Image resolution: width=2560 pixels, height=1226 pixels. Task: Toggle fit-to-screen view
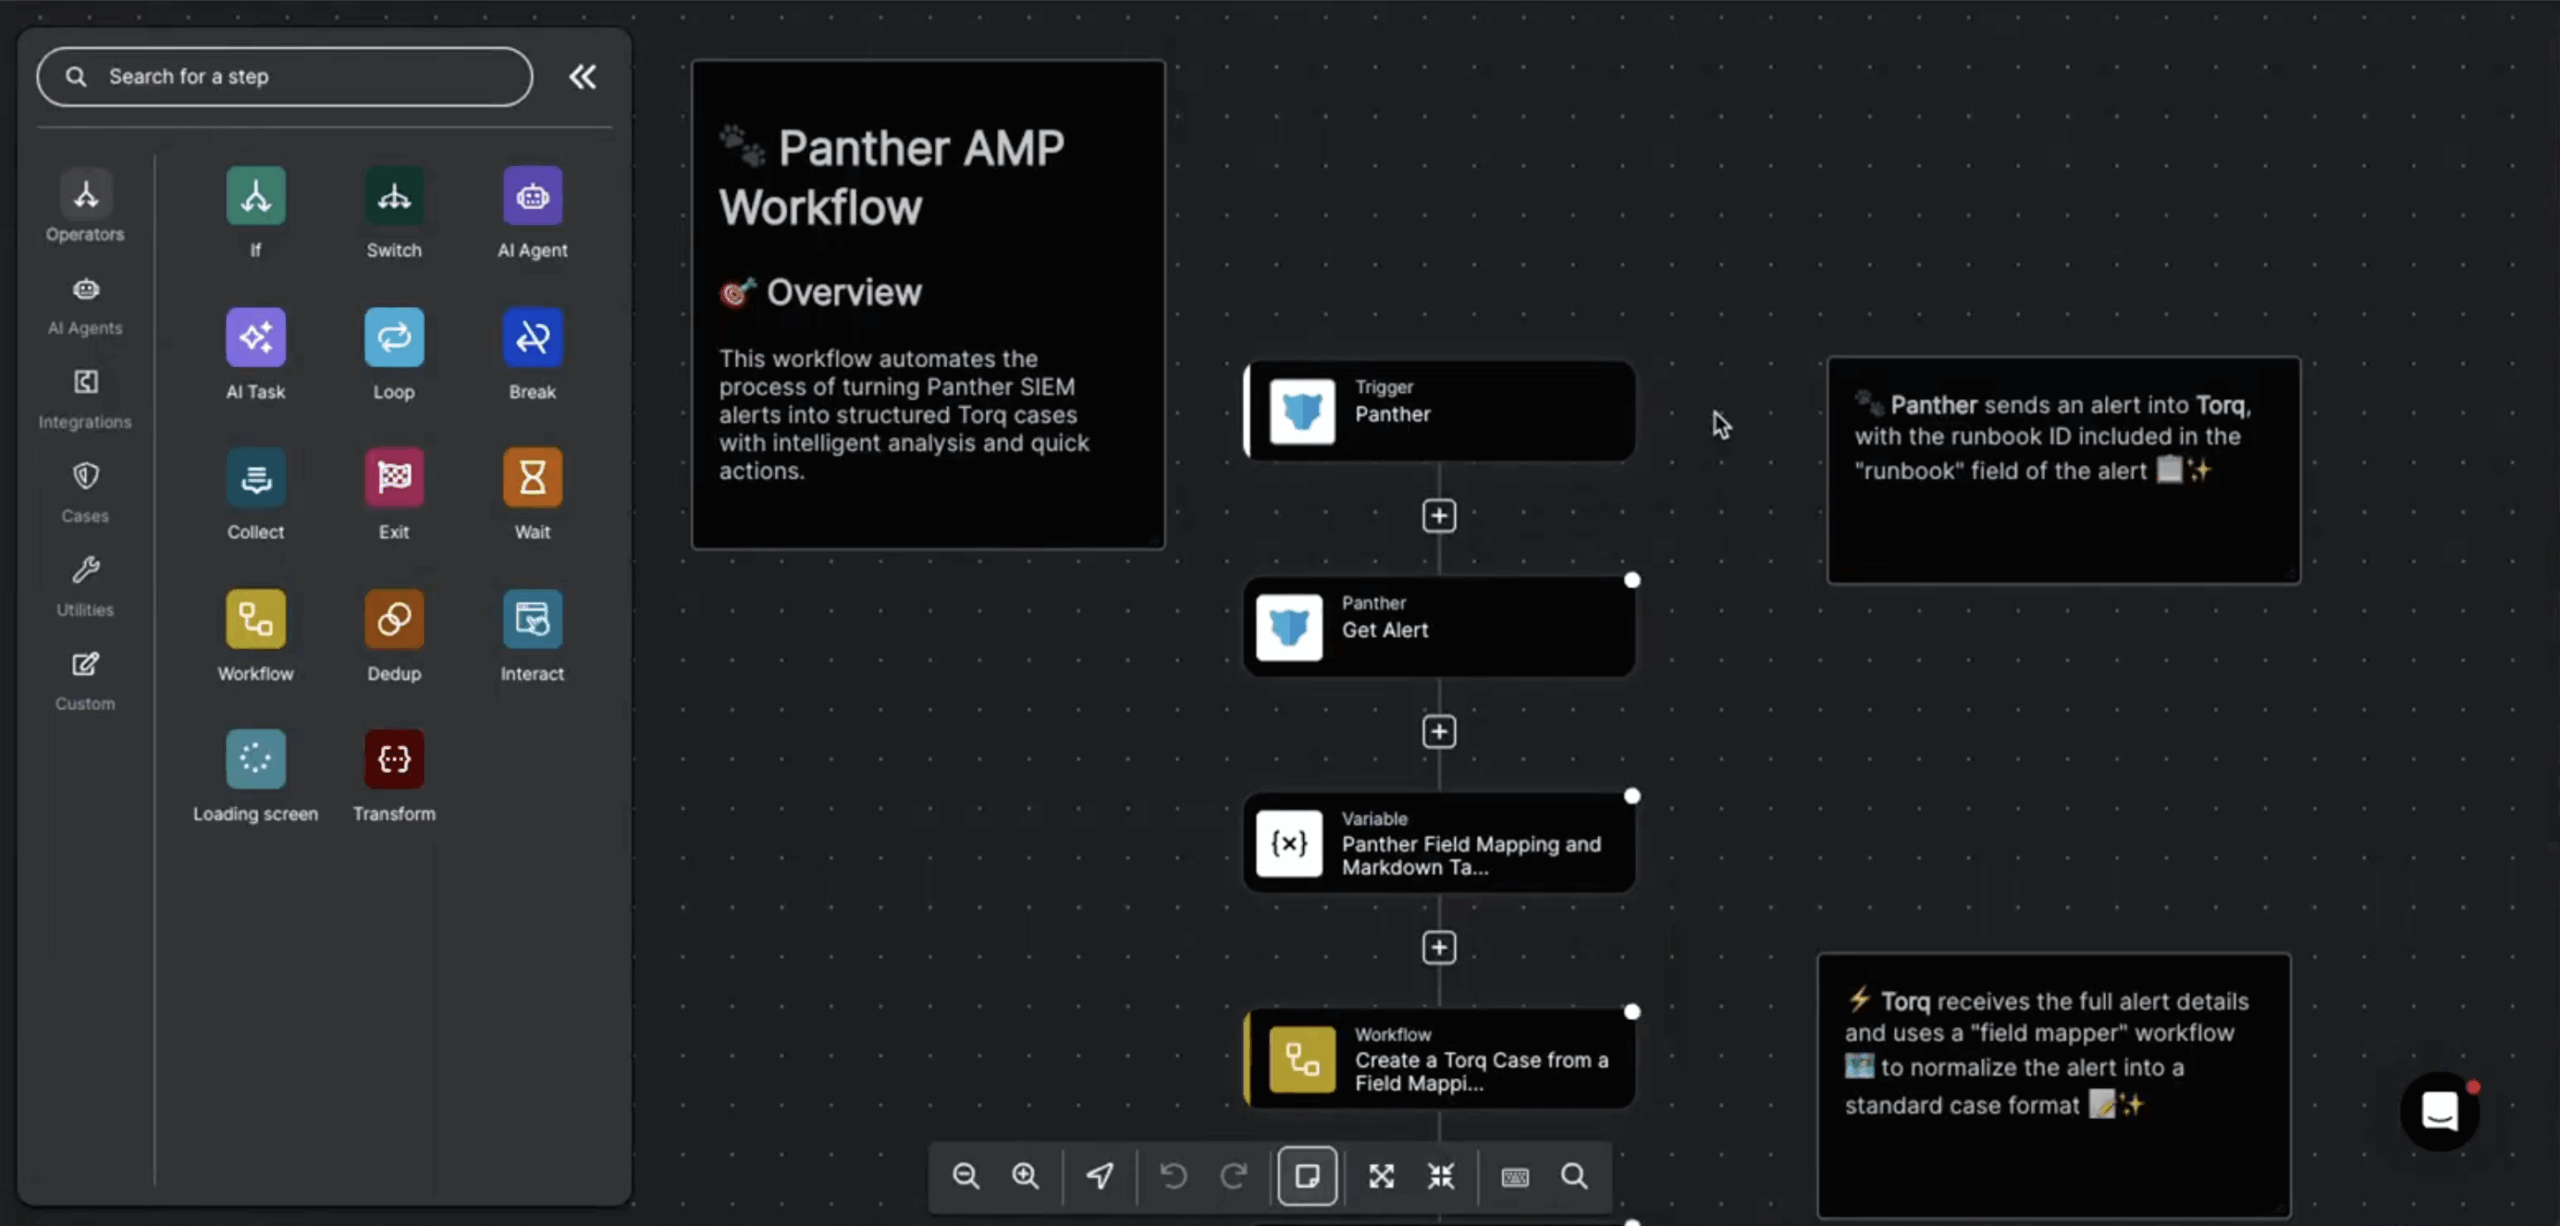(1380, 1176)
